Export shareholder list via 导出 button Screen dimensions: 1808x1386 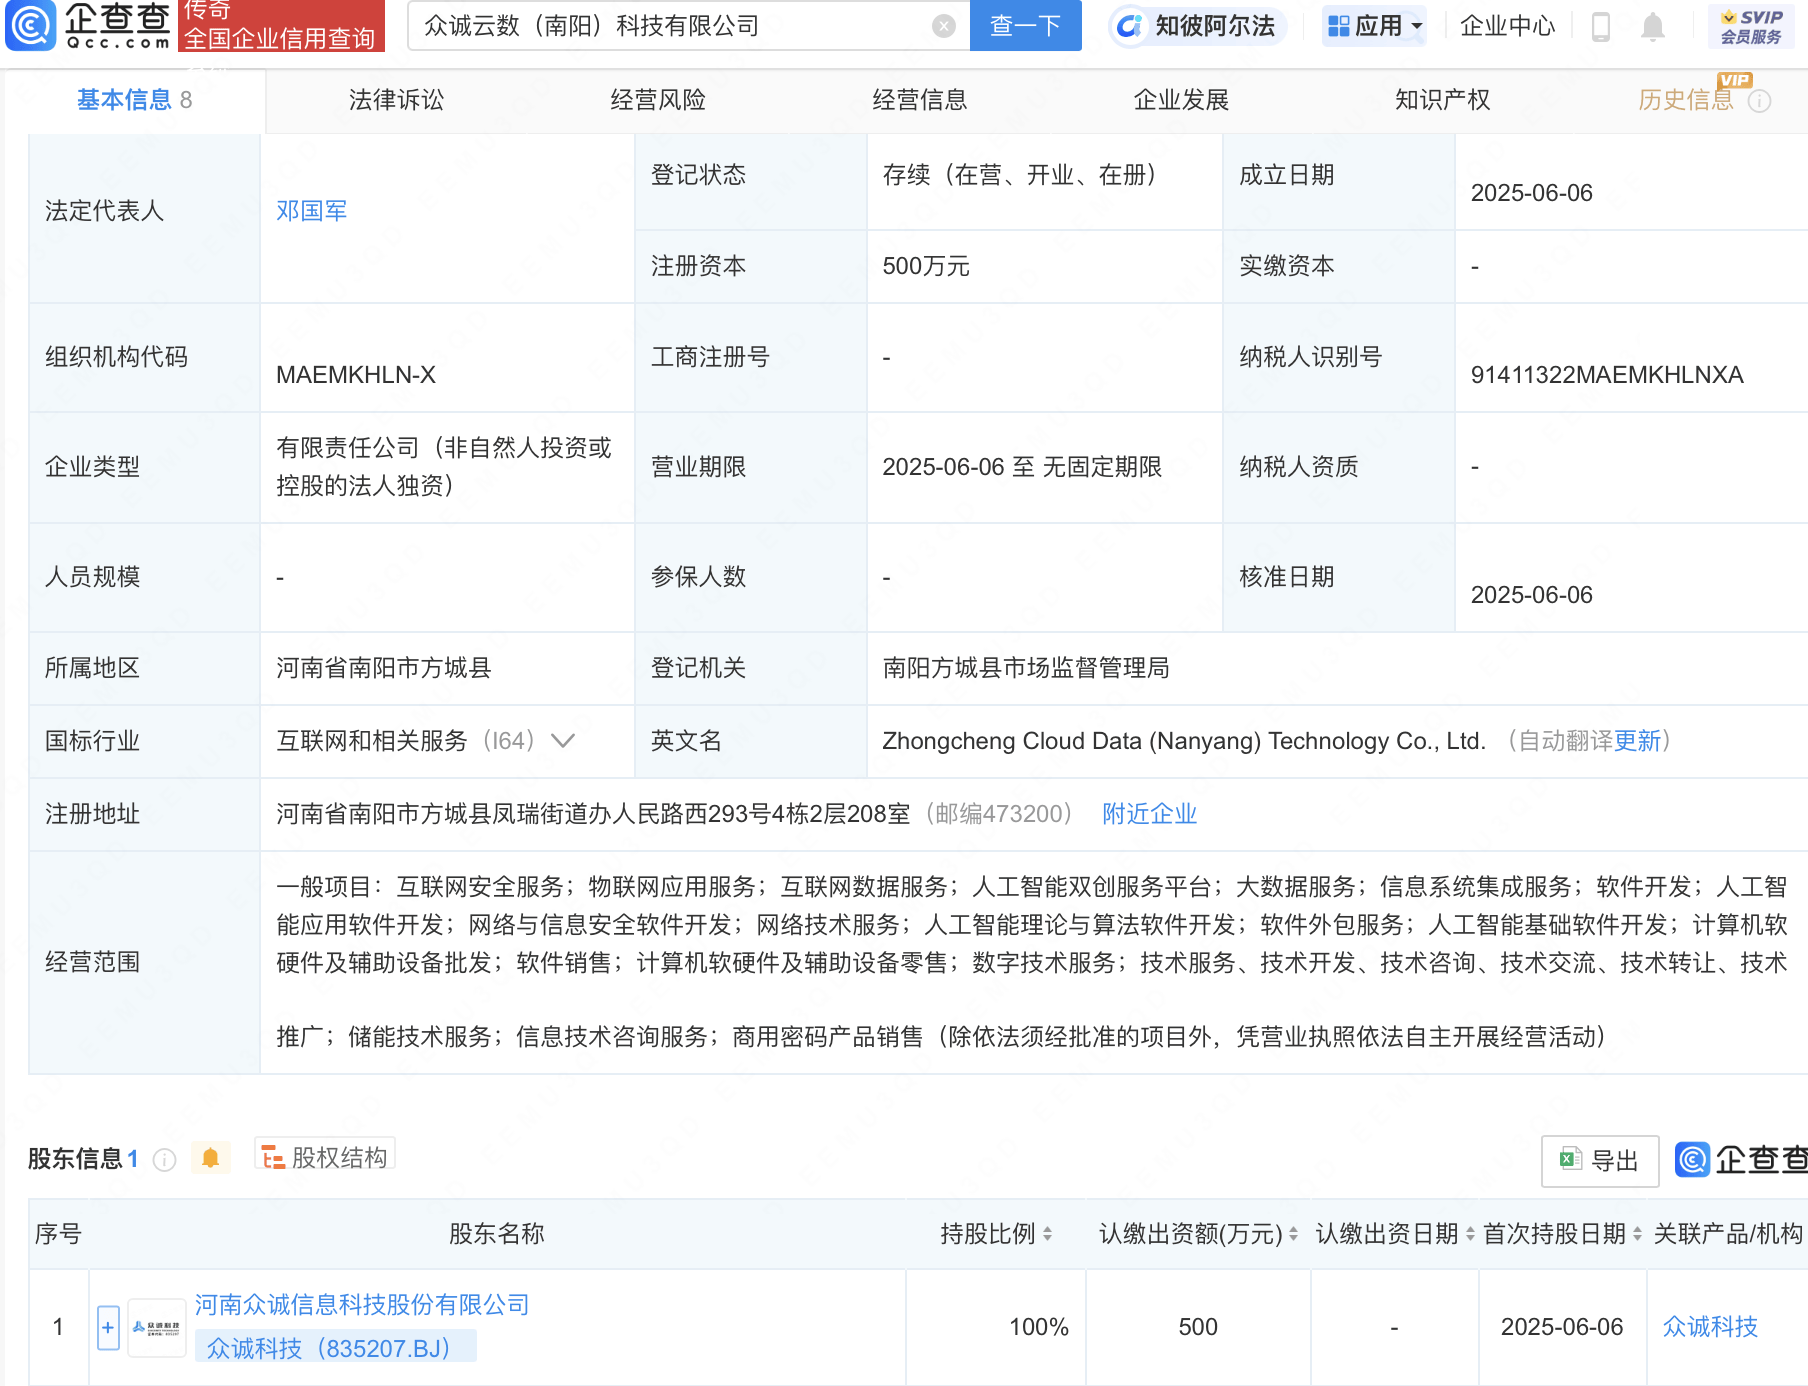pyautogui.click(x=1600, y=1161)
